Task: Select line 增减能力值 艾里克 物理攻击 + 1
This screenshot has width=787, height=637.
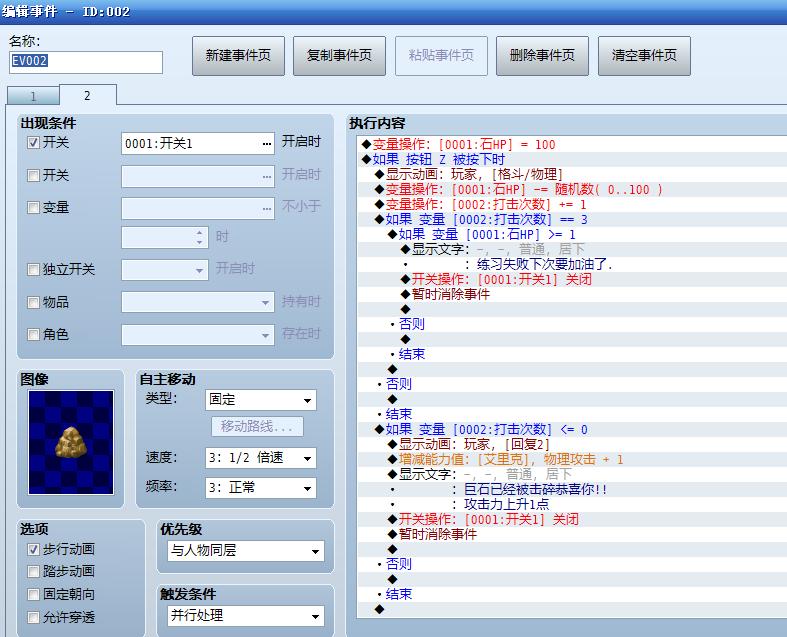Action: [x=572, y=460]
